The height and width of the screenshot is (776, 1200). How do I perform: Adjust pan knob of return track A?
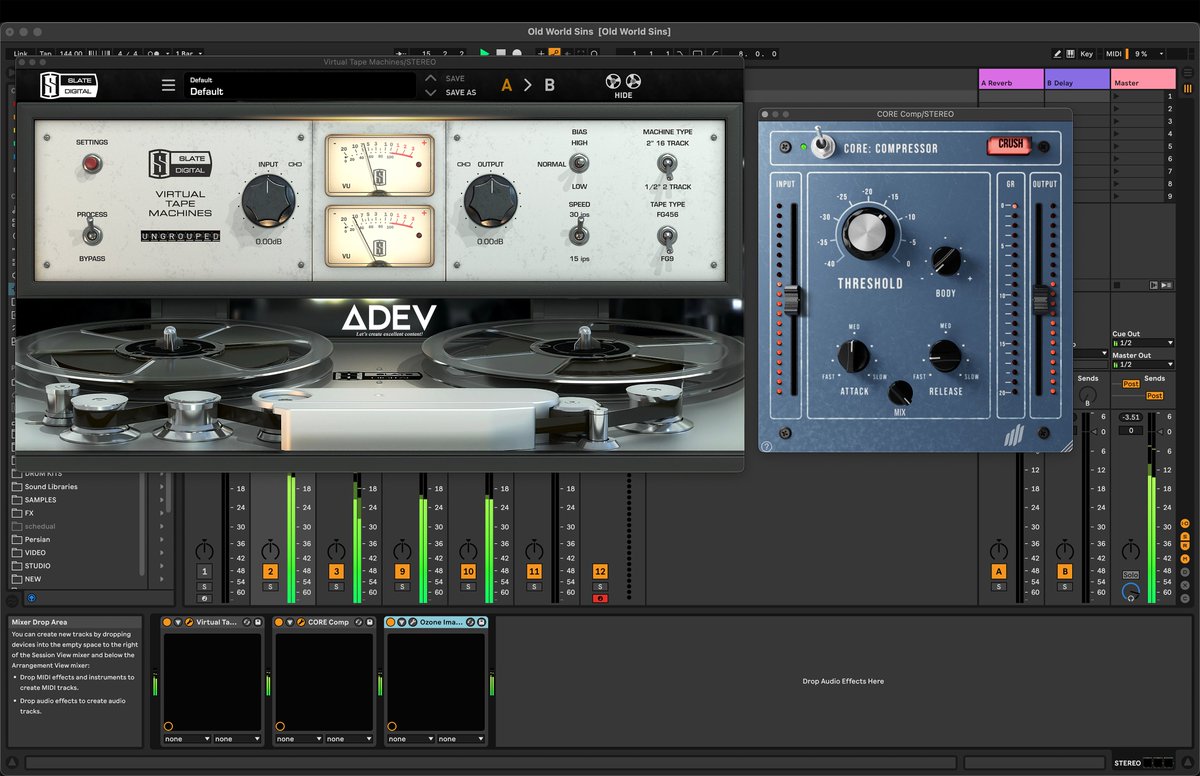[998, 550]
